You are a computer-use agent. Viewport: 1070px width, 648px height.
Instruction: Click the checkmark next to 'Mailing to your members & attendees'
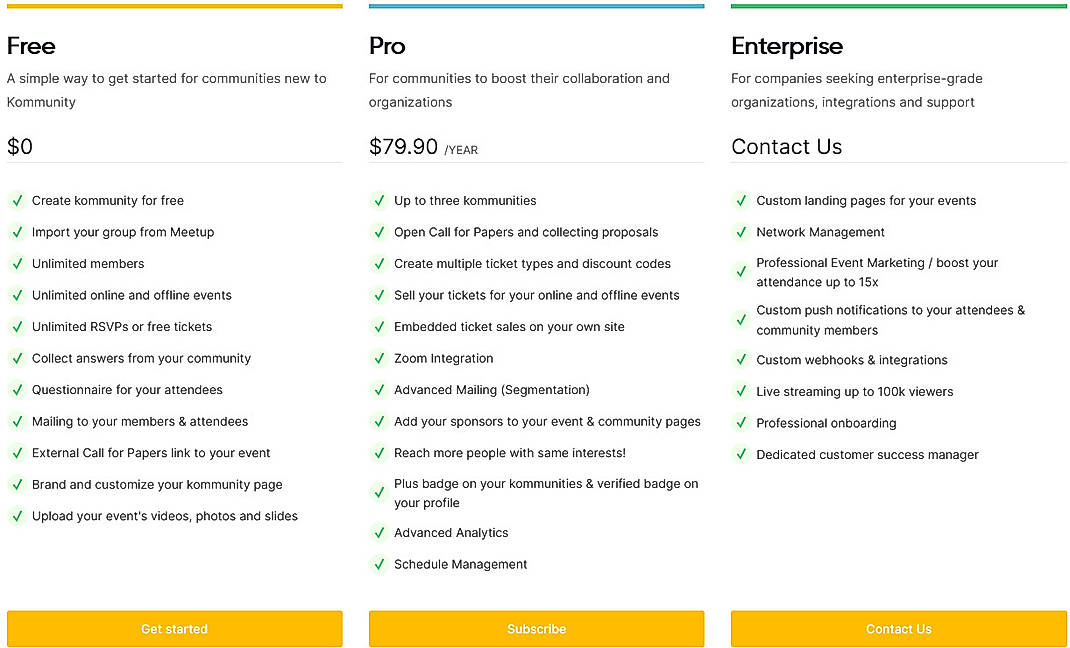[x=17, y=422]
